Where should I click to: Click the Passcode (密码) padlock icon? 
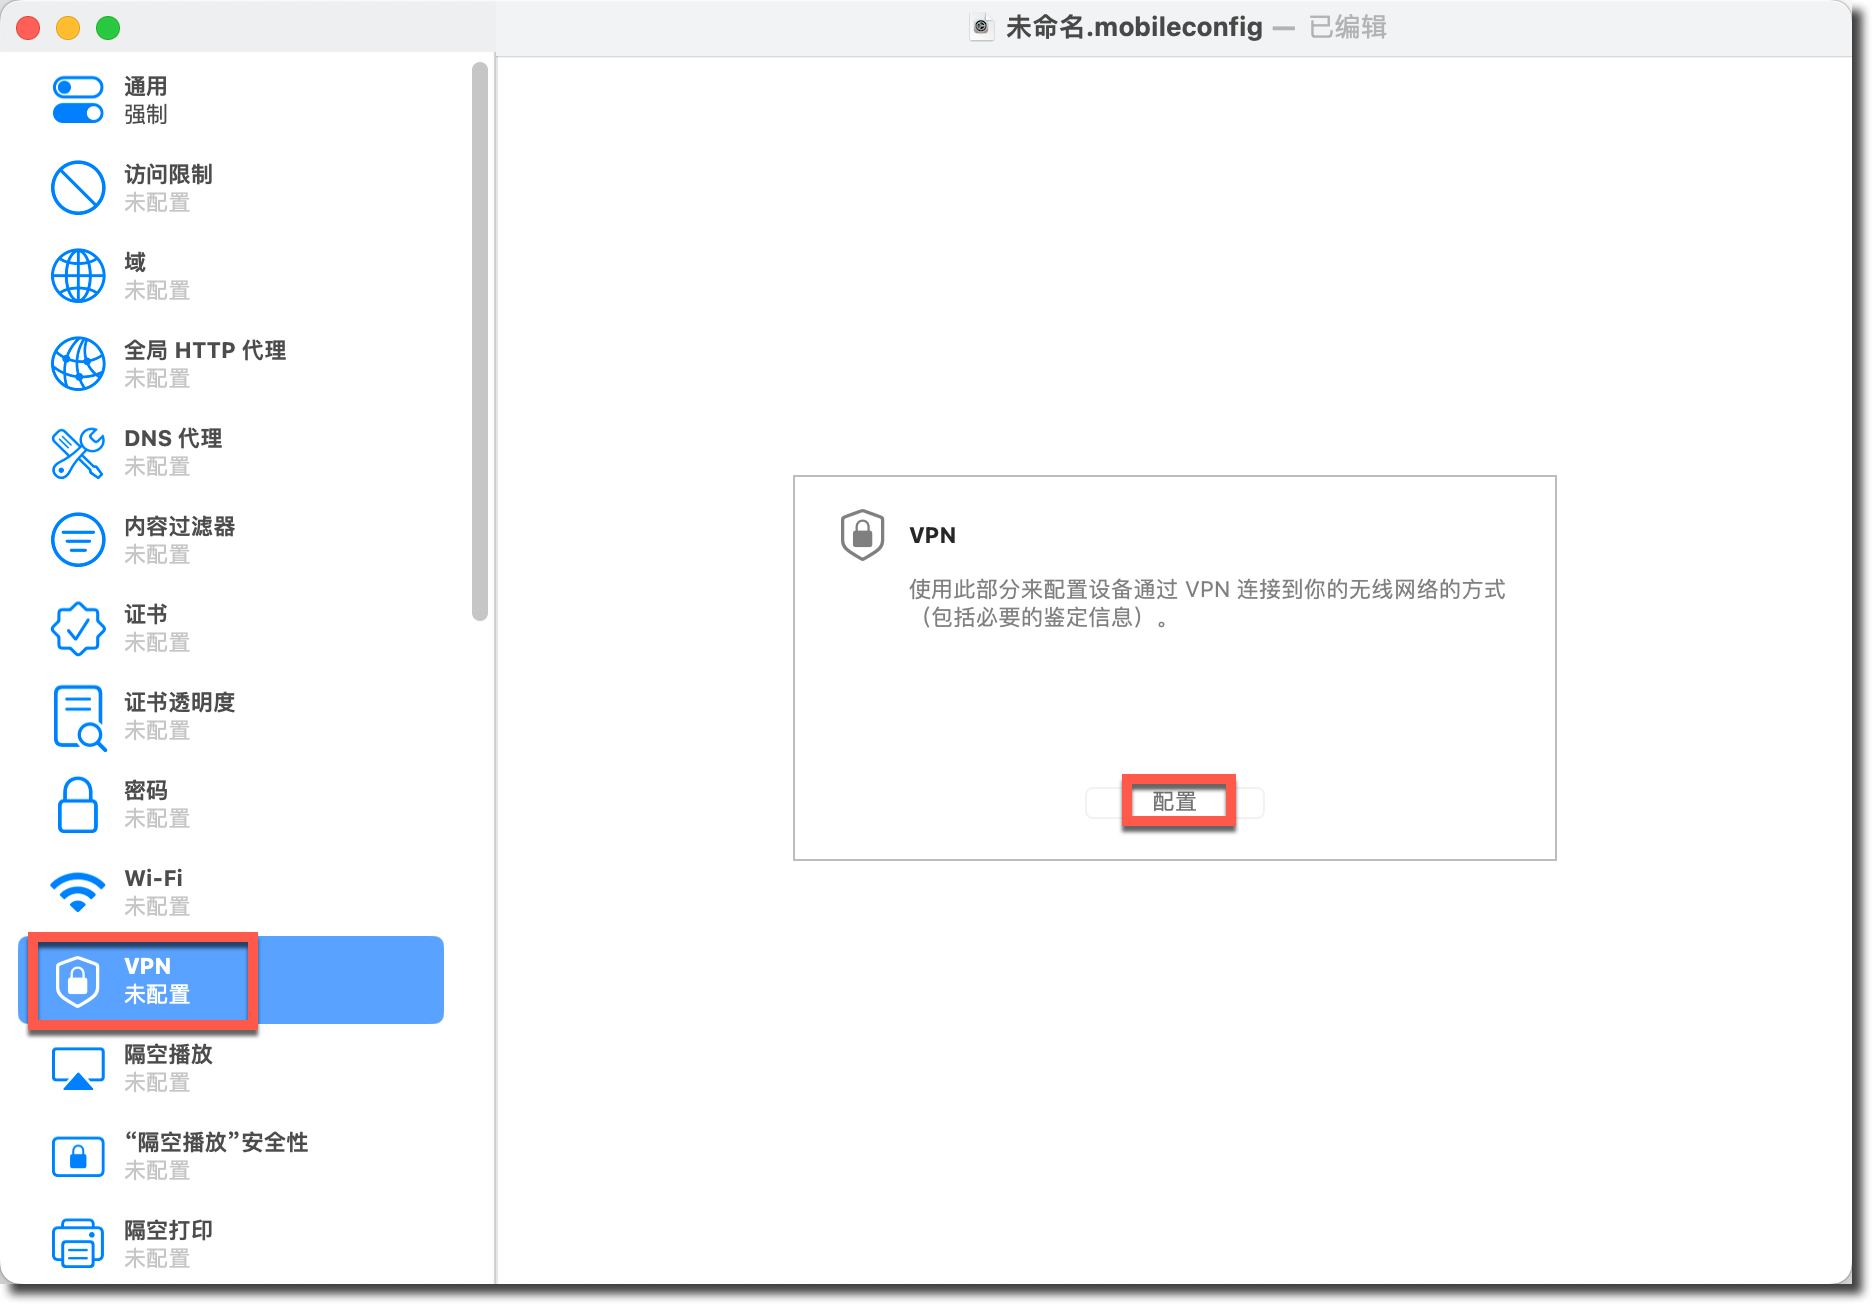point(78,805)
